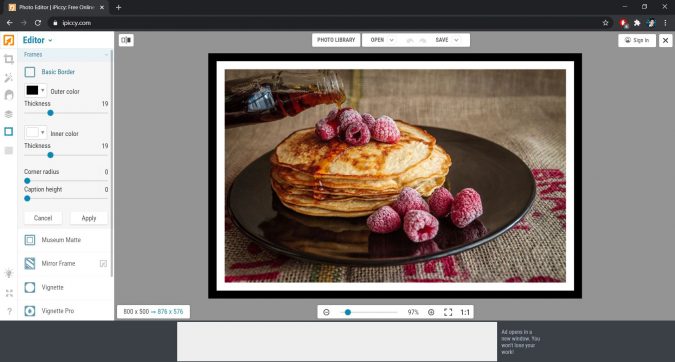Select the Mirror Frame label
Screen dimensions: 675x362
pyautogui.click(x=58, y=263)
